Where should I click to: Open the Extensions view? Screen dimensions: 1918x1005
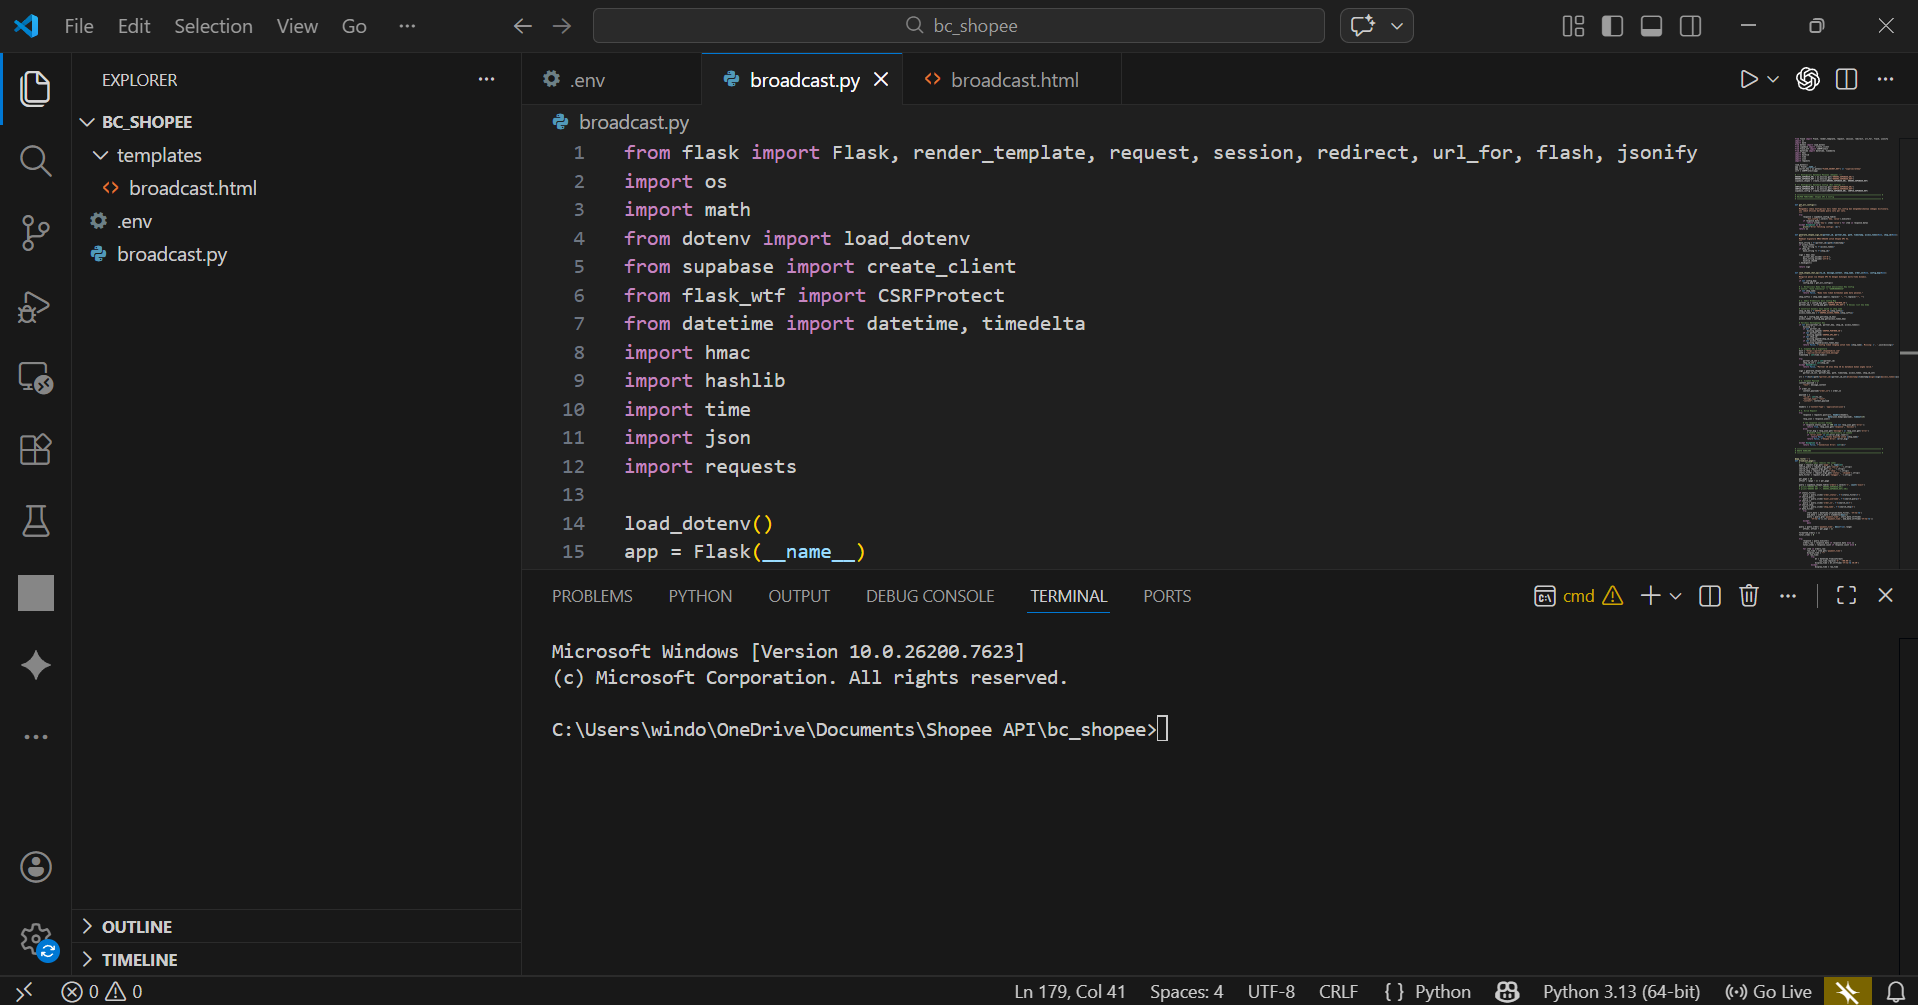pos(36,450)
